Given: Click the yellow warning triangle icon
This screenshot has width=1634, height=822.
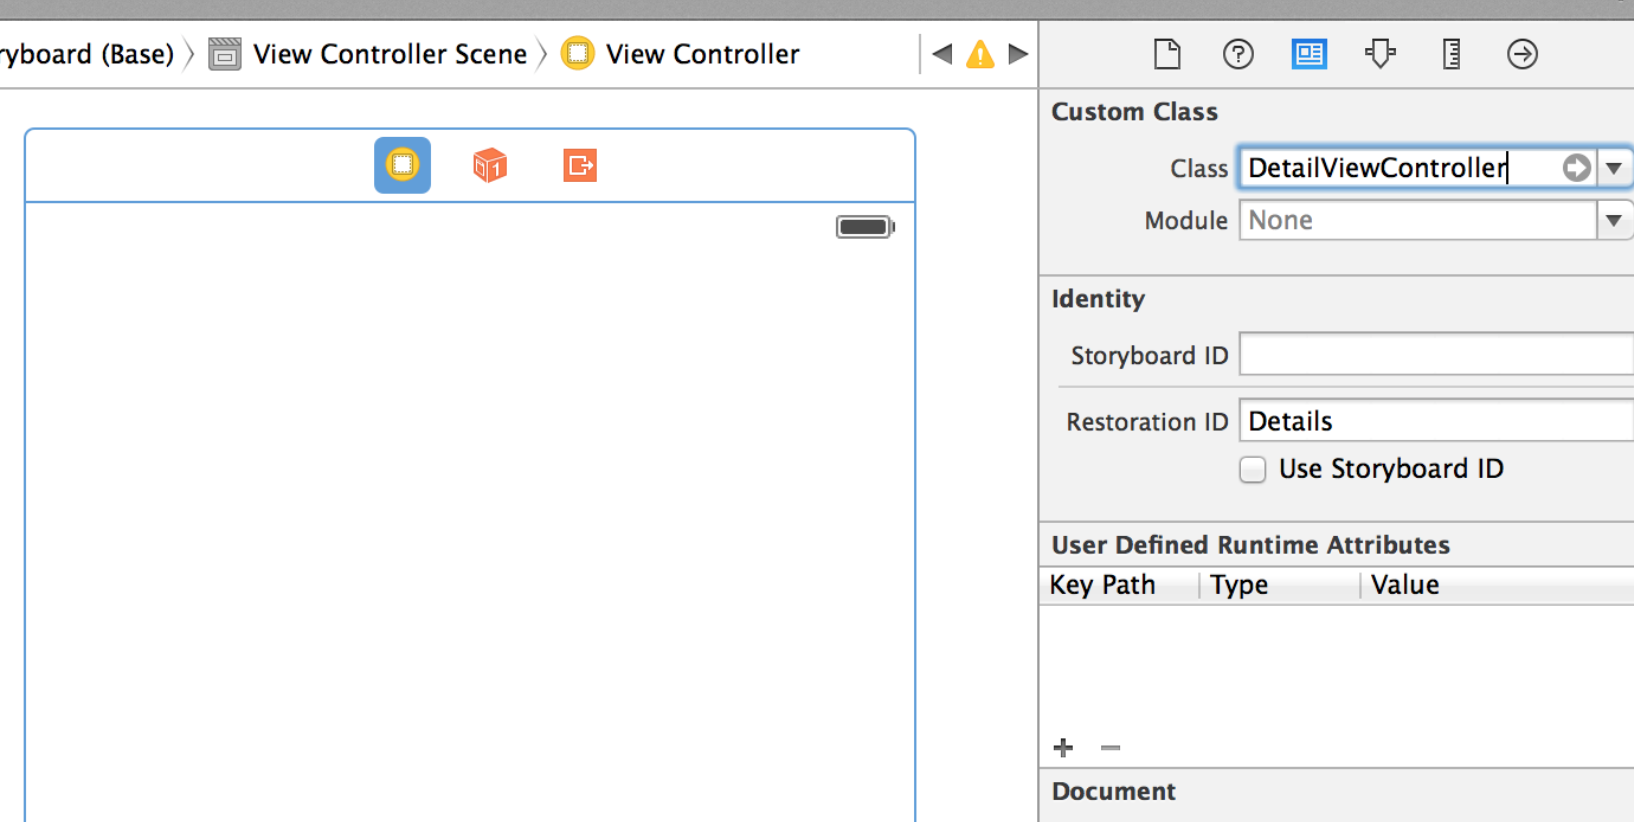Looking at the screenshot, I should click(980, 54).
